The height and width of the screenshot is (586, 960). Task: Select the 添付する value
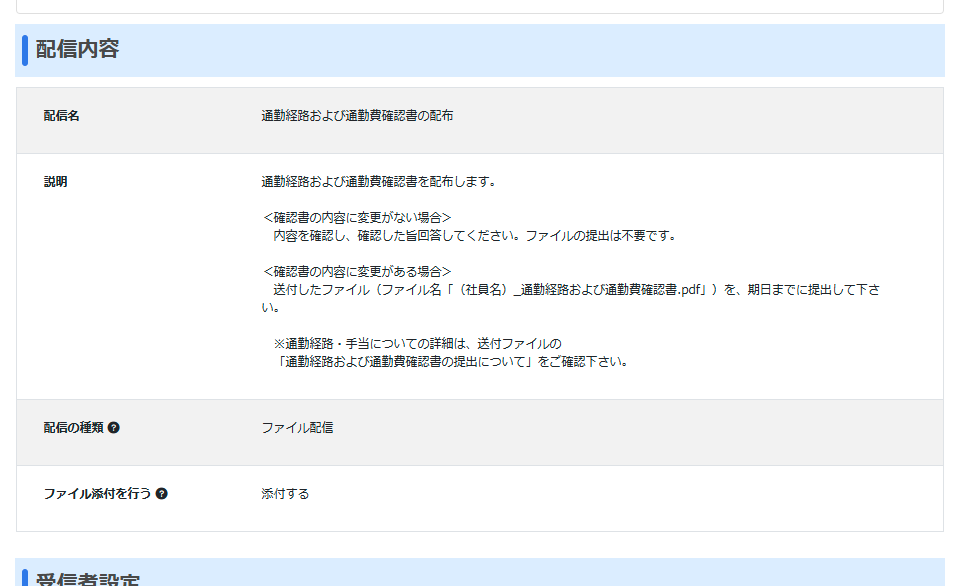tap(285, 494)
